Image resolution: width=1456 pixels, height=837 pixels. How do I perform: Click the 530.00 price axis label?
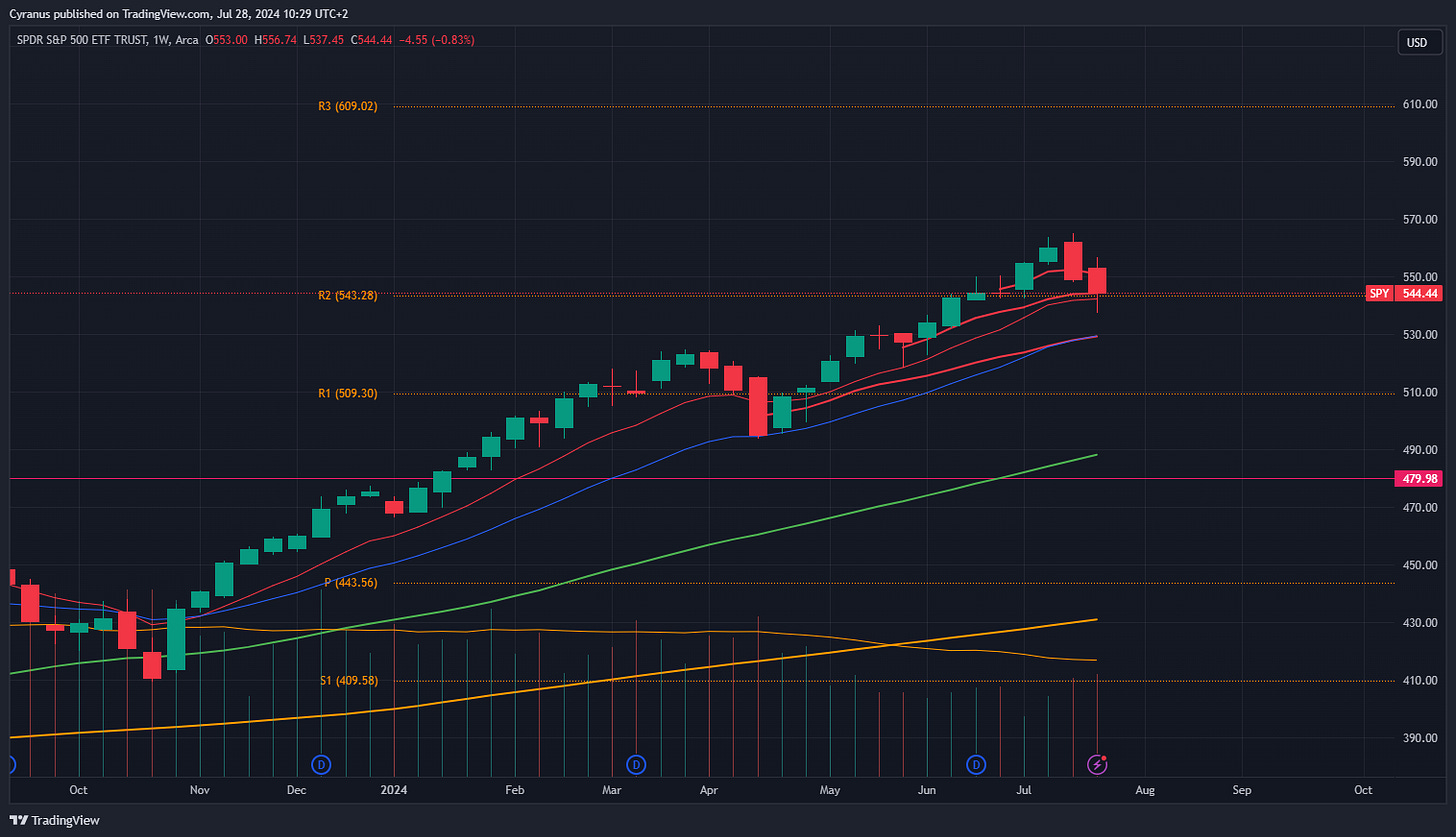(1421, 335)
